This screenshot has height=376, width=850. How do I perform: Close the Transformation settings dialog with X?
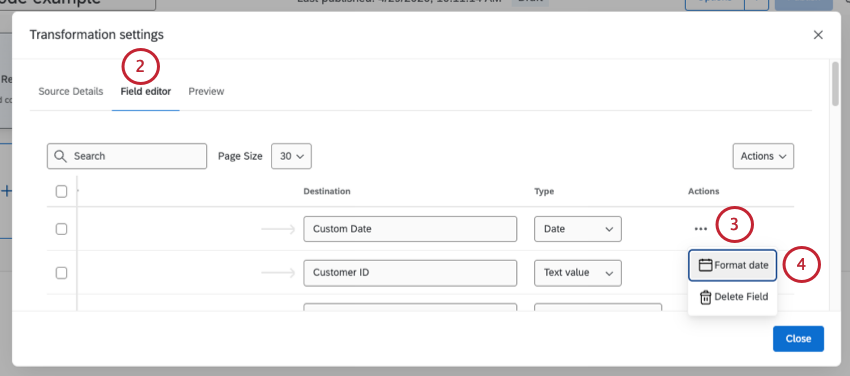coord(818,35)
